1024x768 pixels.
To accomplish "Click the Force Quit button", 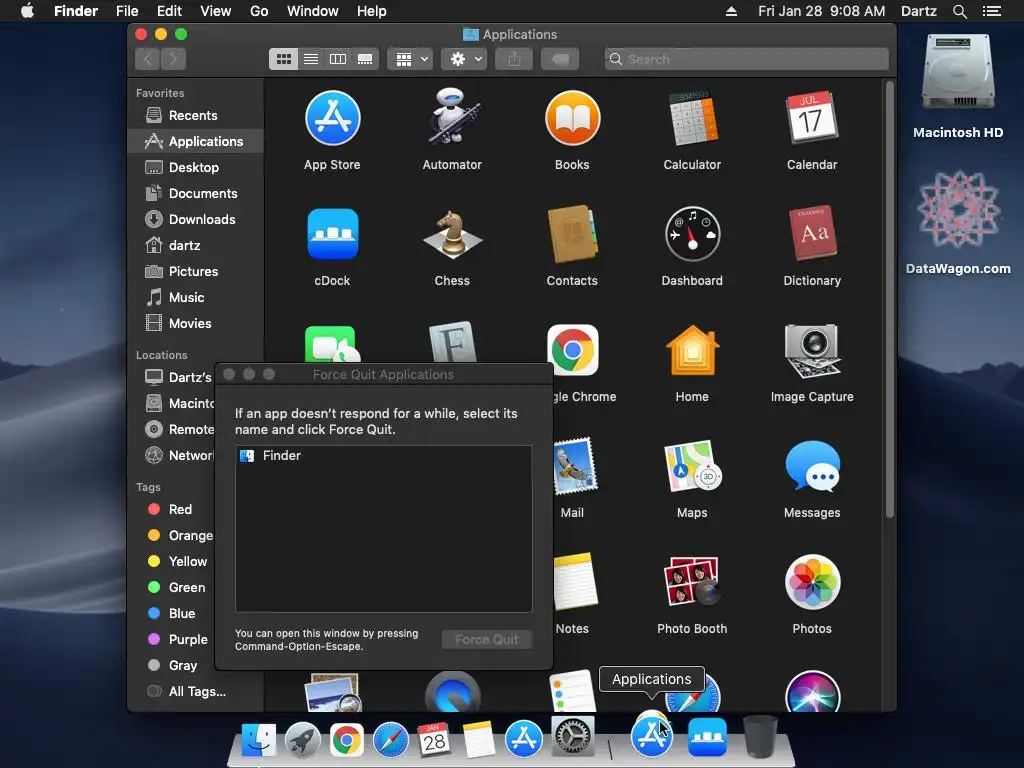I will tap(487, 640).
